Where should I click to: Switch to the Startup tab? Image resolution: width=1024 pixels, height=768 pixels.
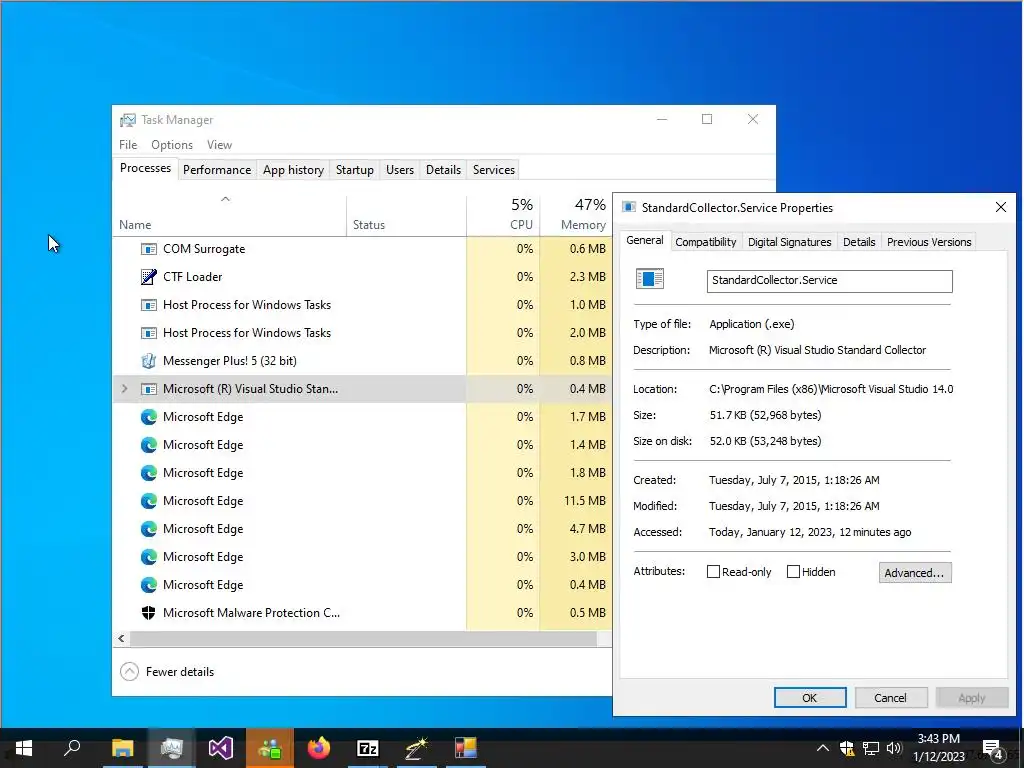point(355,170)
